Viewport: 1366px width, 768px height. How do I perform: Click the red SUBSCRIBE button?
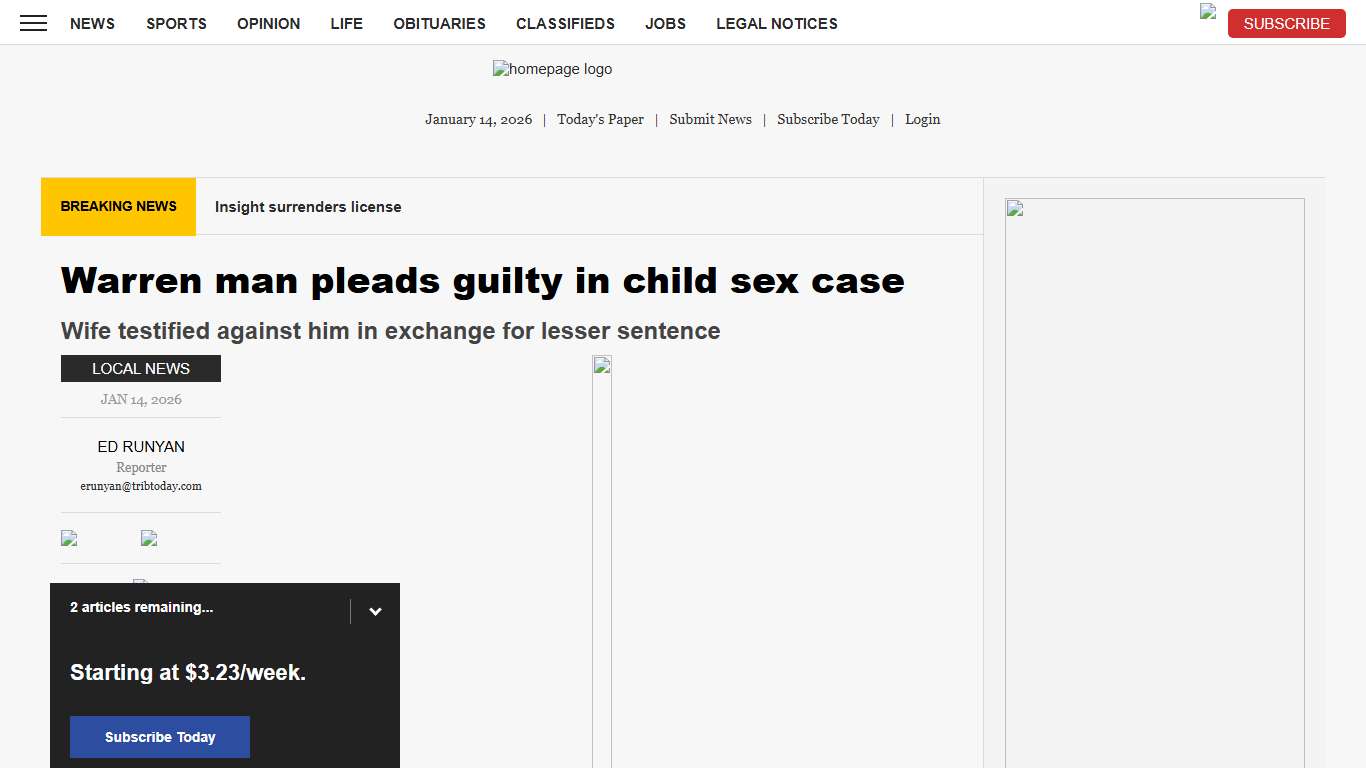click(x=1286, y=23)
